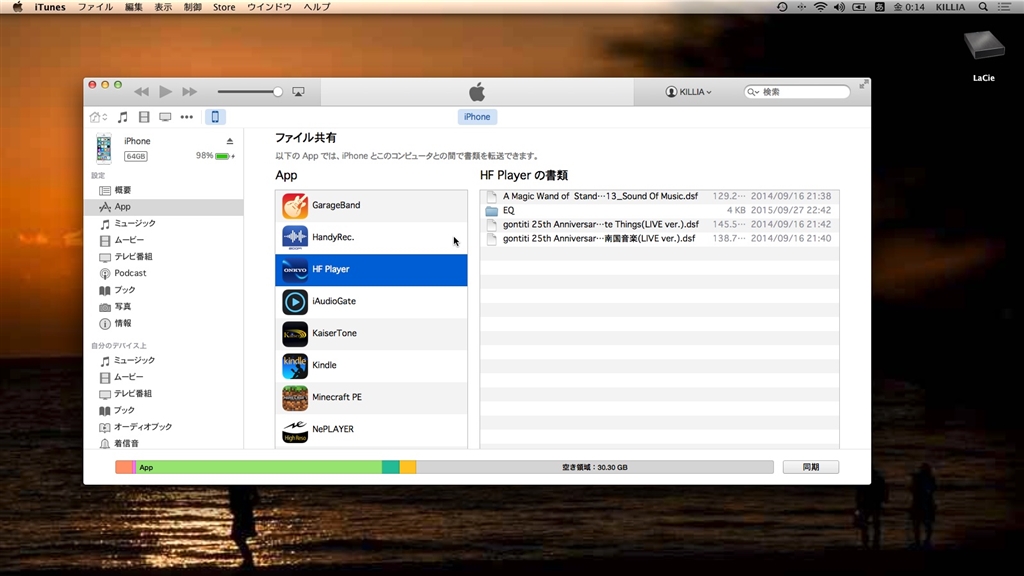Click the Wi-Fi status icon

(820, 7)
